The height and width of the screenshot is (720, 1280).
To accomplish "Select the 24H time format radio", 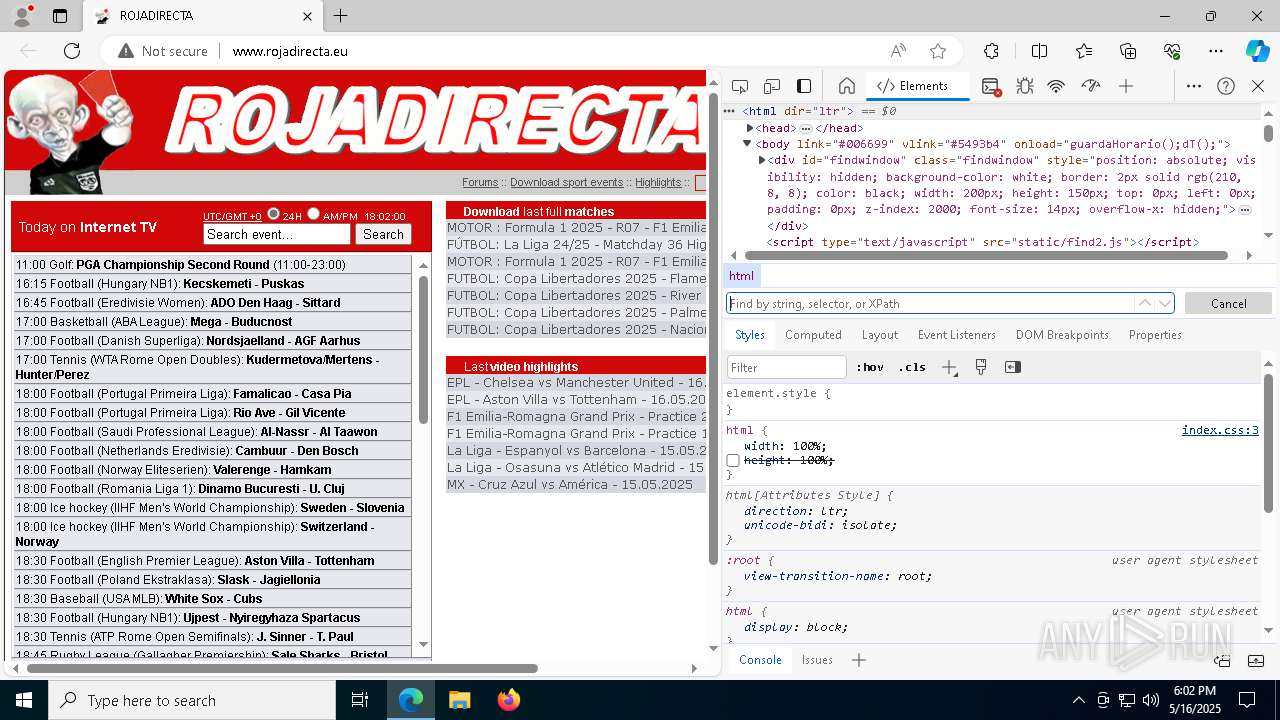I will [273, 214].
